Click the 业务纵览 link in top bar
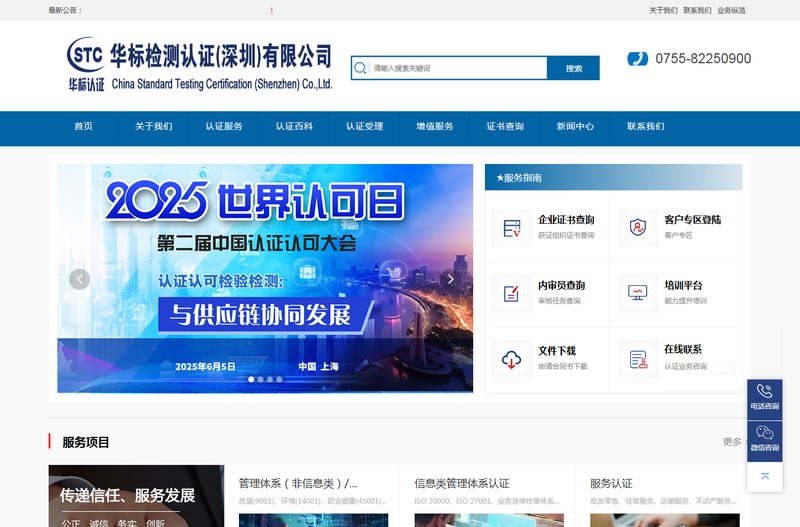800x527 pixels. 731,10
